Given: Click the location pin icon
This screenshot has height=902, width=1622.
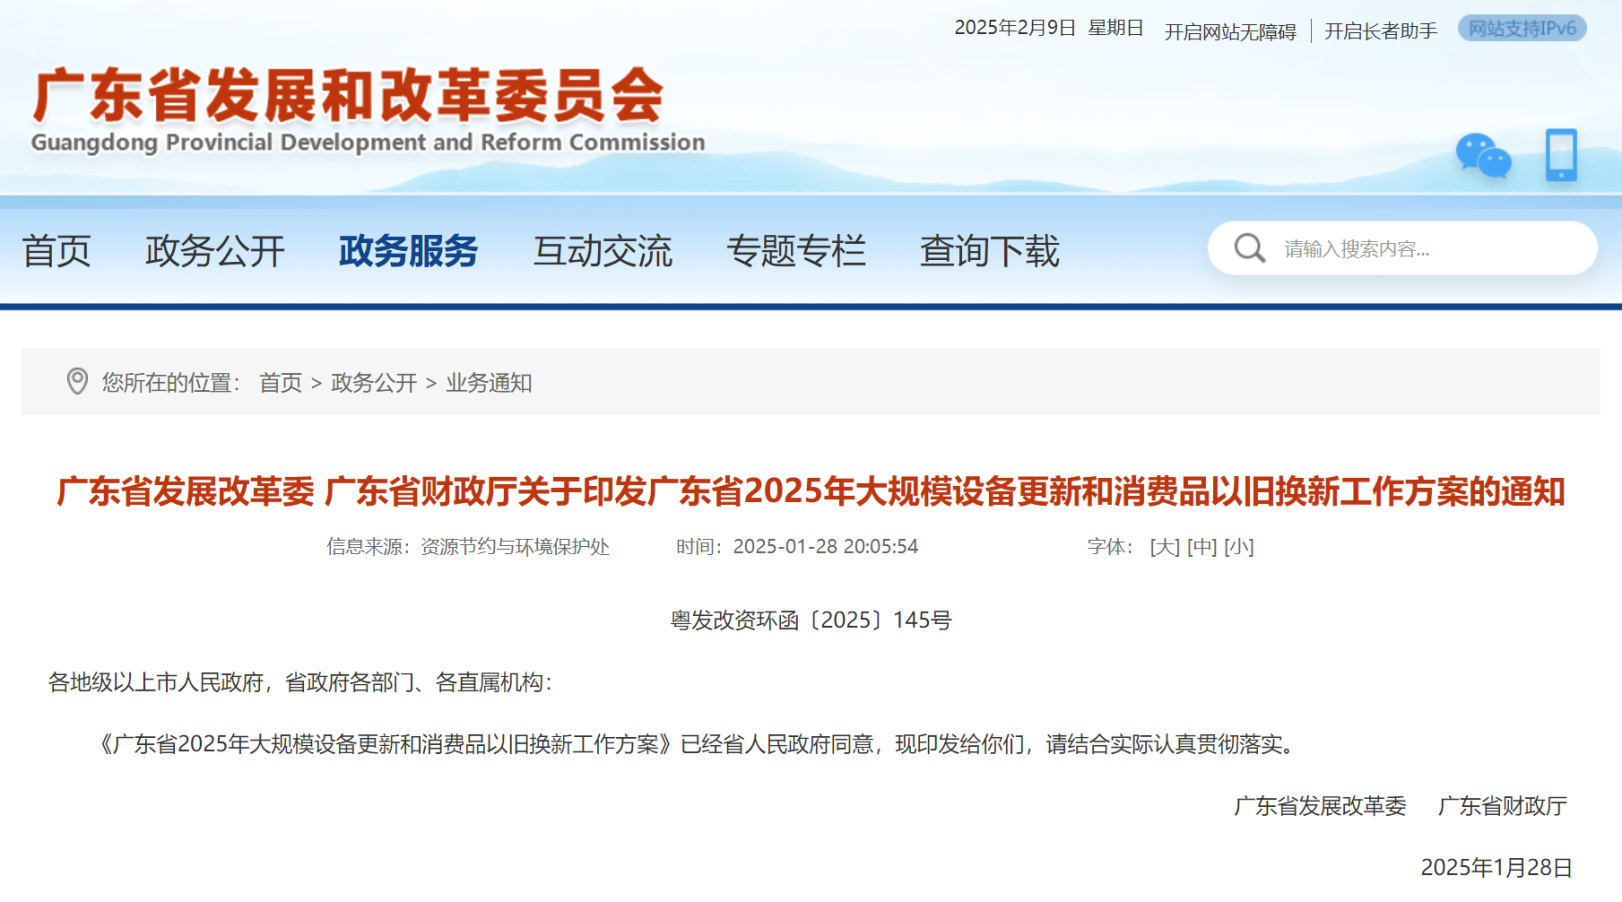Looking at the screenshot, I should [77, 381].
